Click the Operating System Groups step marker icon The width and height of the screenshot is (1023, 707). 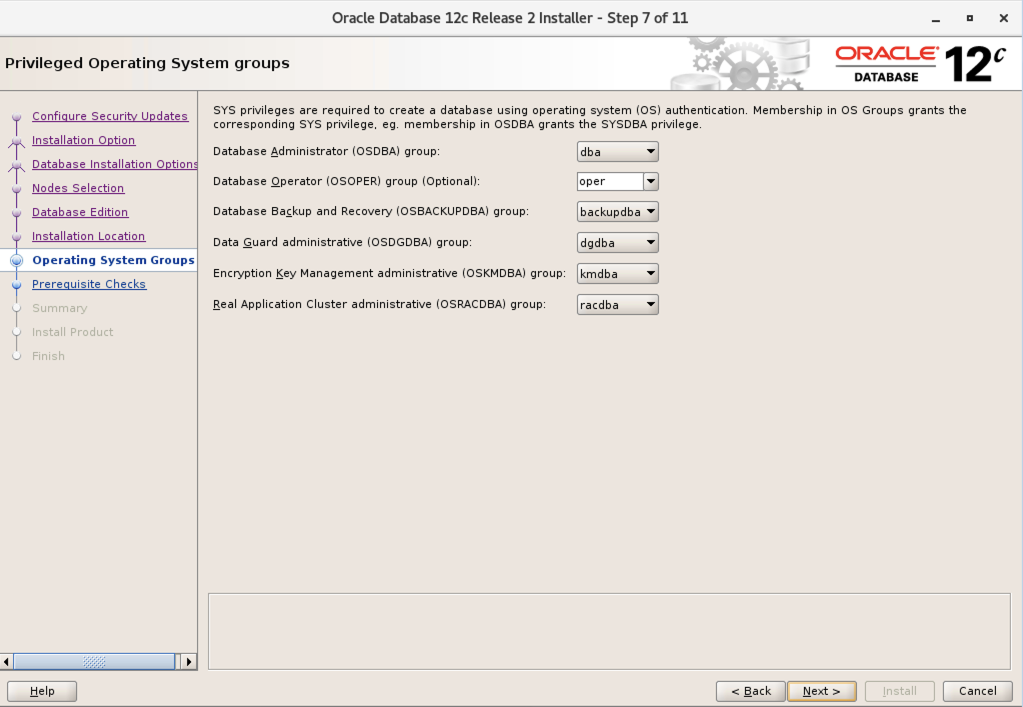point(17,260)
